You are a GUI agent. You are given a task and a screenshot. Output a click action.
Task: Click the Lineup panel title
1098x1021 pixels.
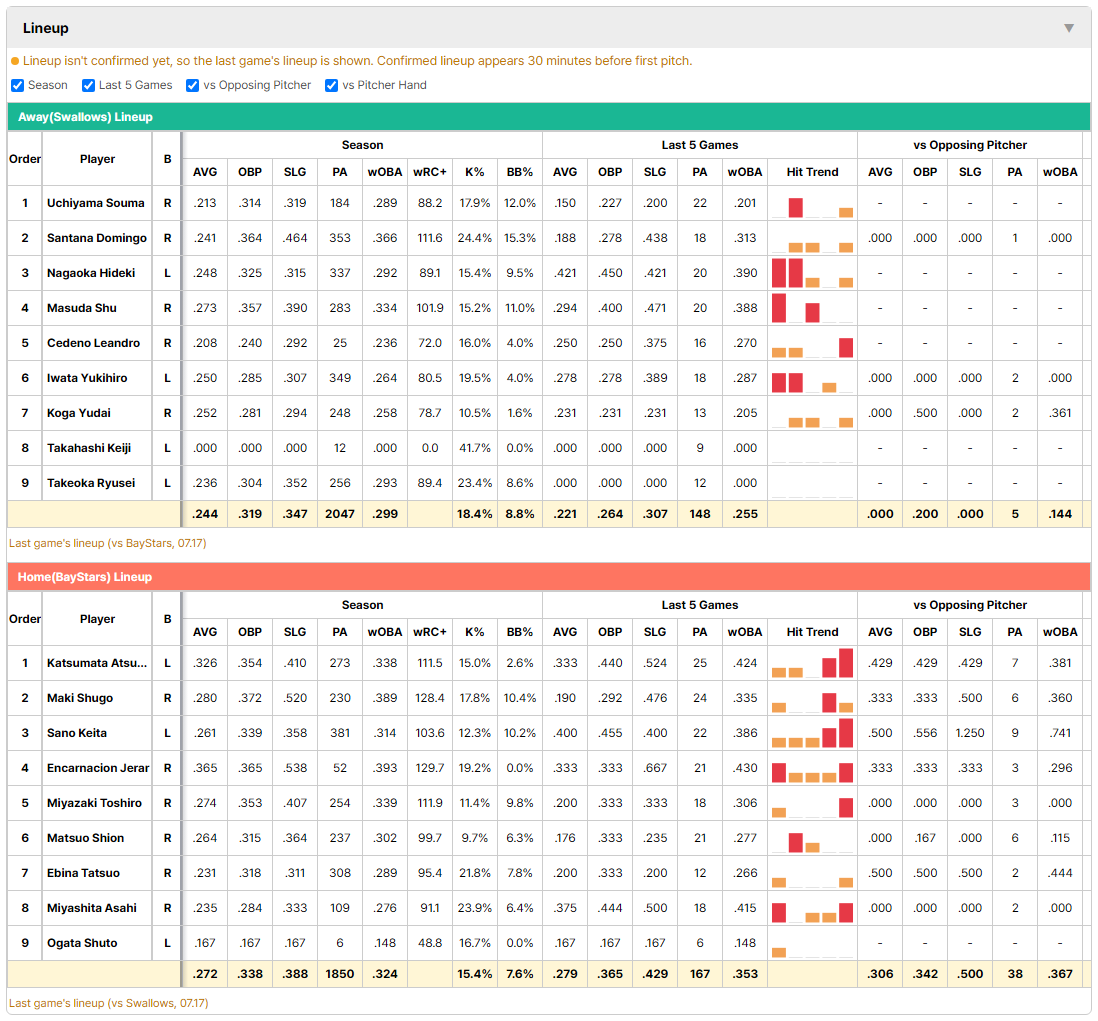pyautogui.click(x=46, y=28)
